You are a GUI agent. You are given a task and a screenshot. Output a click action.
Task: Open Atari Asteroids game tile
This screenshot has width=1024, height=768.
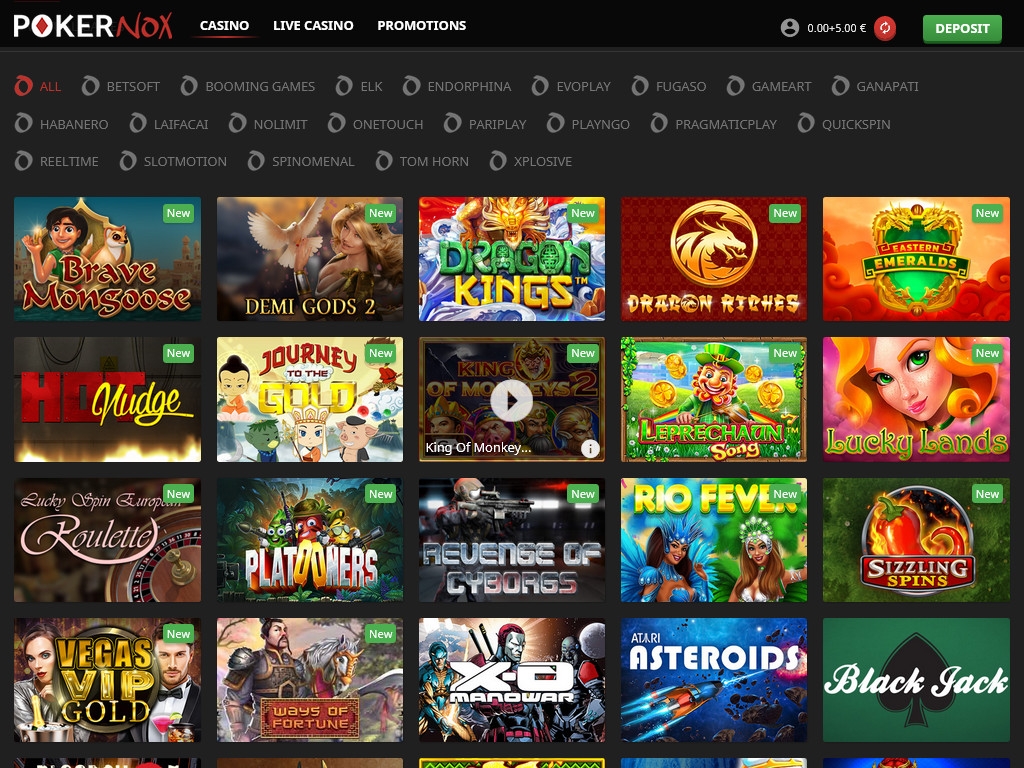pyautogui.click(x=713, y=680)
